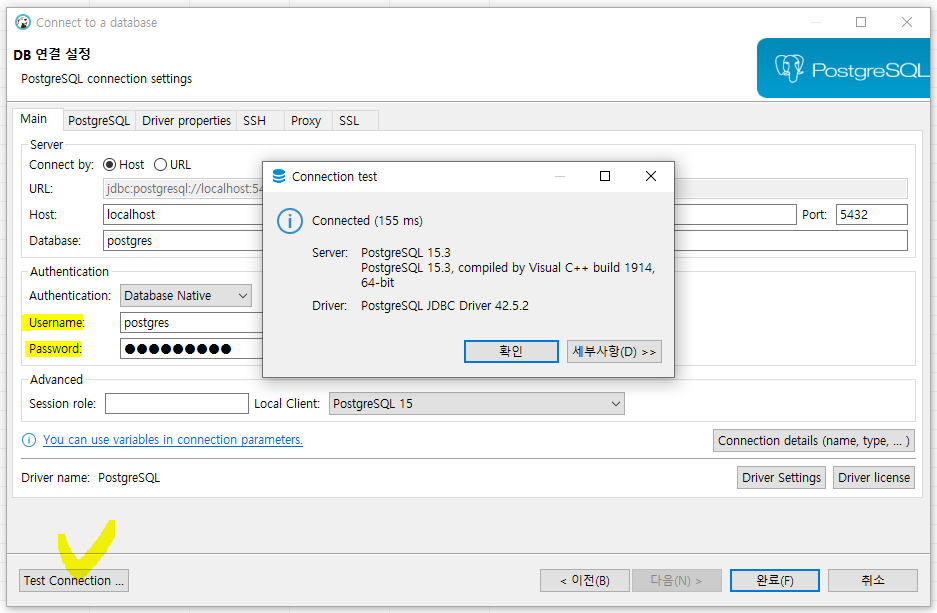
Task: Click the PostgreSQL elephant logo banner
Action: pyautogui.click(x=843, y=68)
